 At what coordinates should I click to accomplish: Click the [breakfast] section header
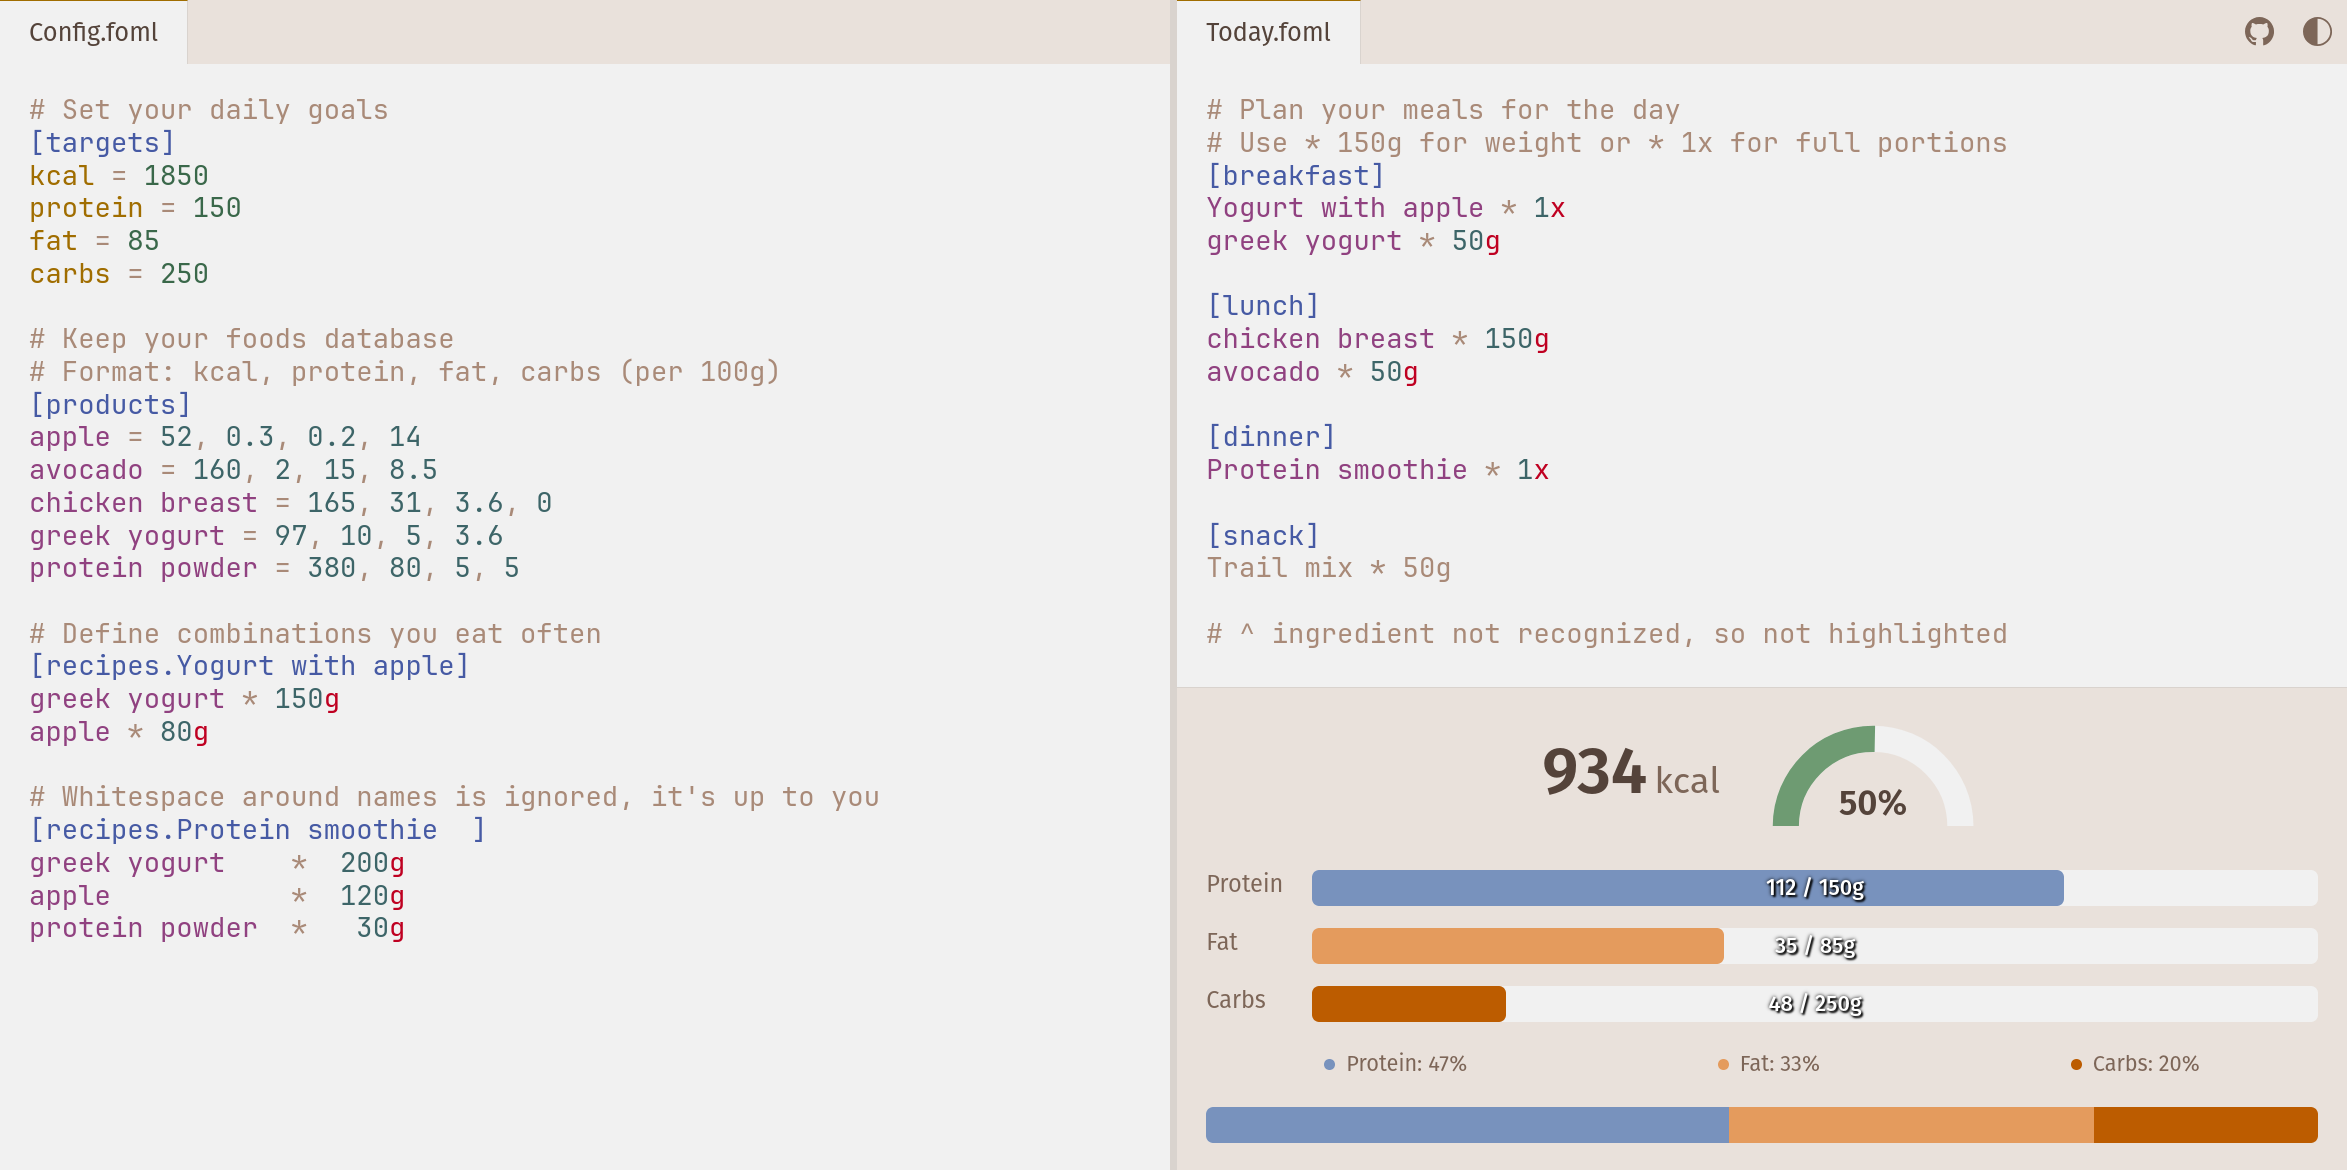click(1296, 176)
